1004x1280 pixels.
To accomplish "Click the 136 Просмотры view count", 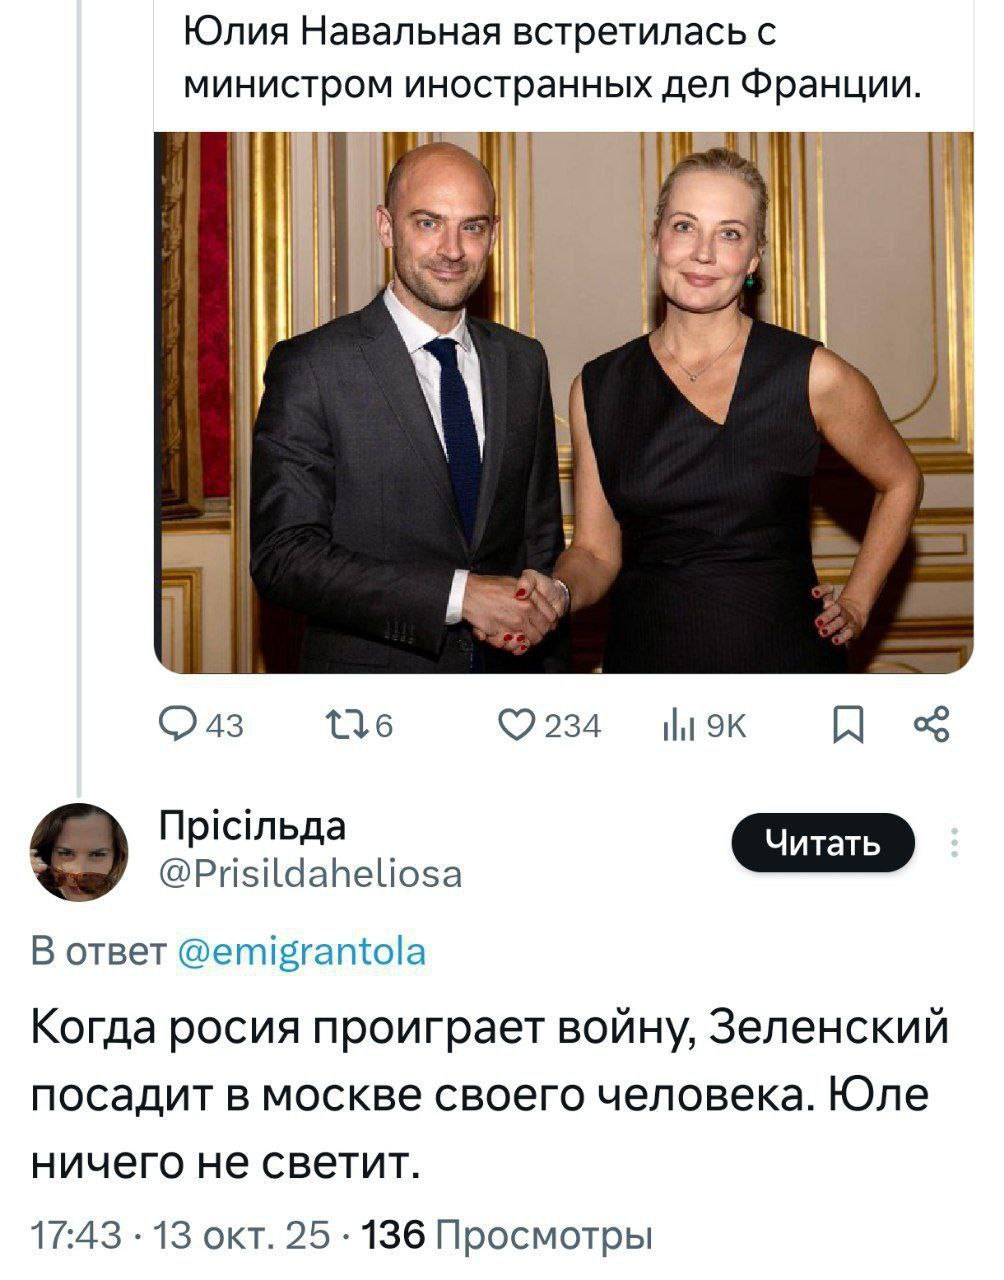I will coord(510,1237).
